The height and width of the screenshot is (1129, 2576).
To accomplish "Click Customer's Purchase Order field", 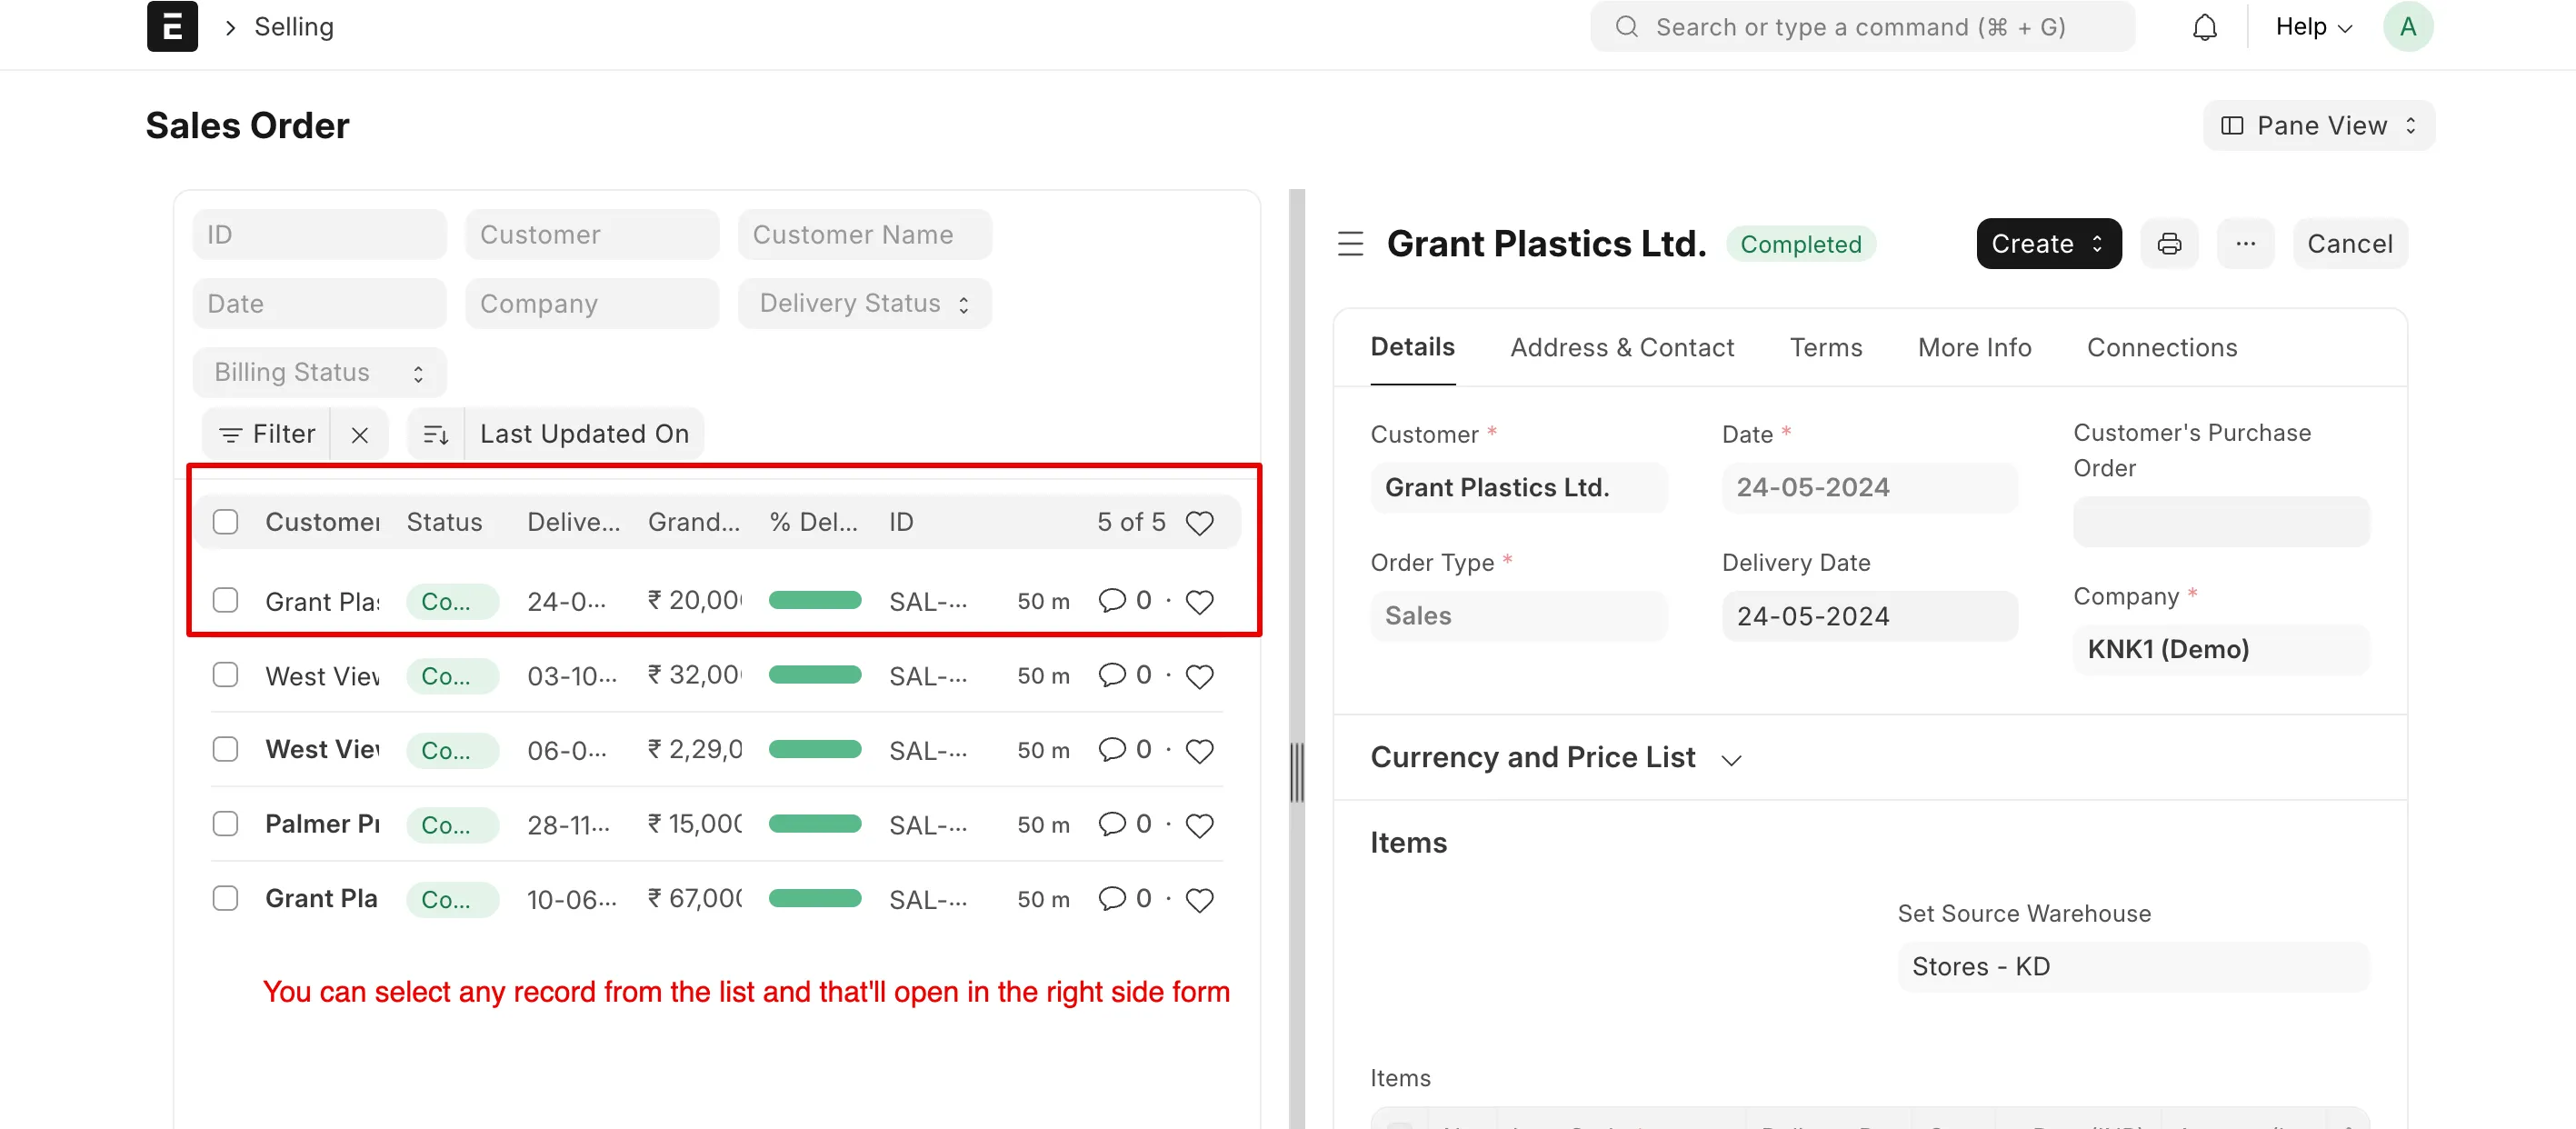I will tap(2221, 521).
